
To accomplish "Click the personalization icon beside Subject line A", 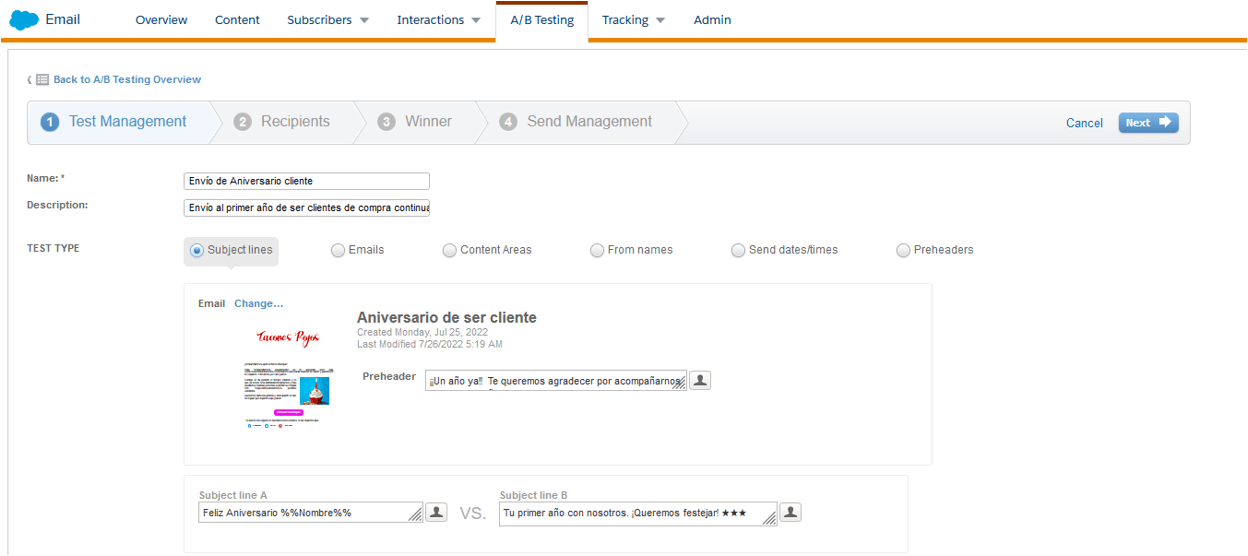I will 436,512.
